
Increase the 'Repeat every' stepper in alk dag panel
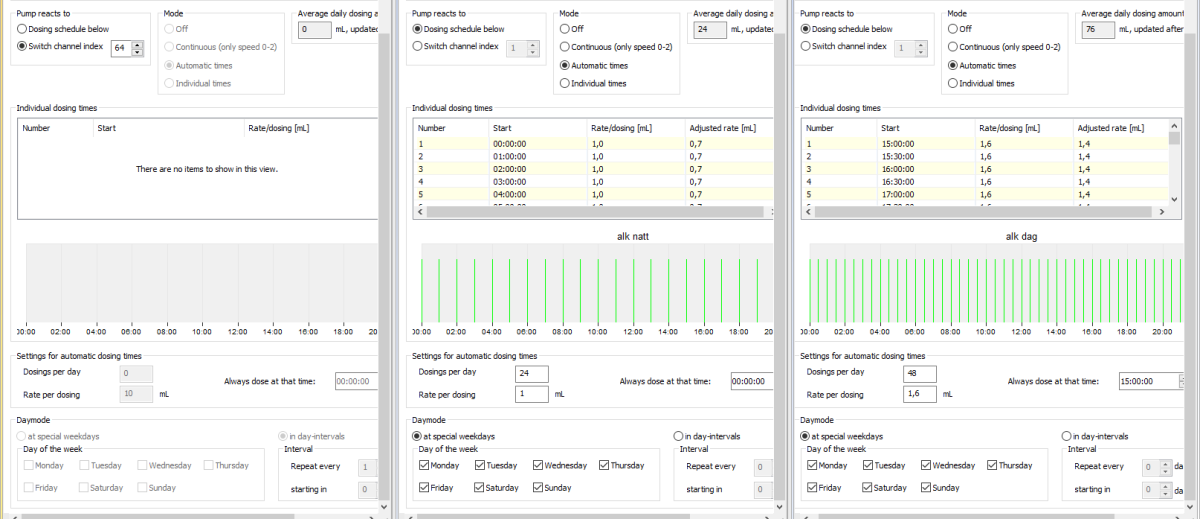(1165, 462)
